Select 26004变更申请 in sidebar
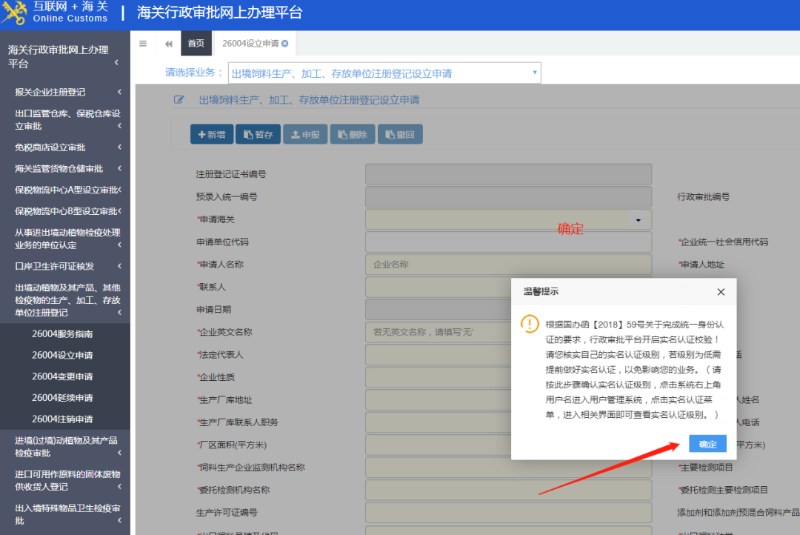The width and height of the screenshot is (800, 535). coord(62,376)
